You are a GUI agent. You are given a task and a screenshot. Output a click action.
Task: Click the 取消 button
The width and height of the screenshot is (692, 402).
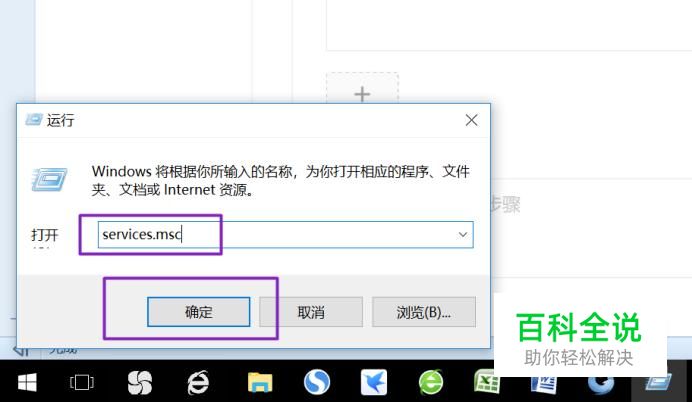(x=311, y=312)
